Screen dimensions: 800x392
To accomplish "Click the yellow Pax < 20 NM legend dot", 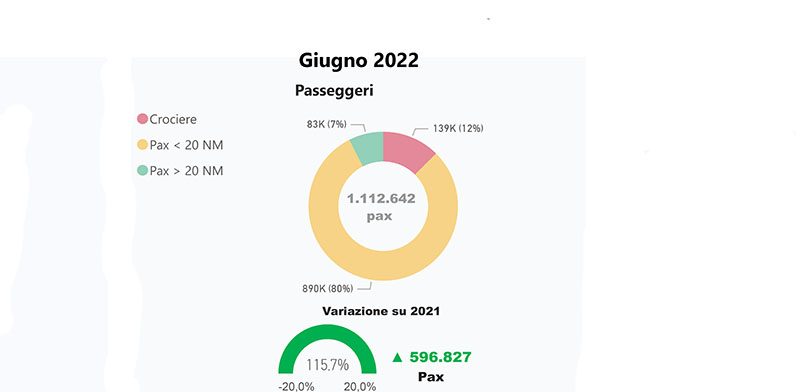I will (x=142, y=145).
